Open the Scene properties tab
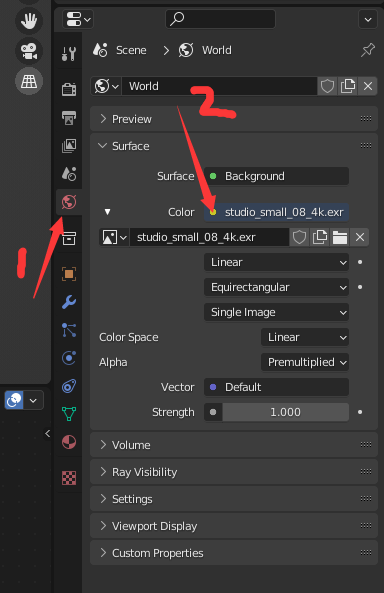The height and width of the screenshot is (593, 384). pyautogui.click(x=69, y=174)
